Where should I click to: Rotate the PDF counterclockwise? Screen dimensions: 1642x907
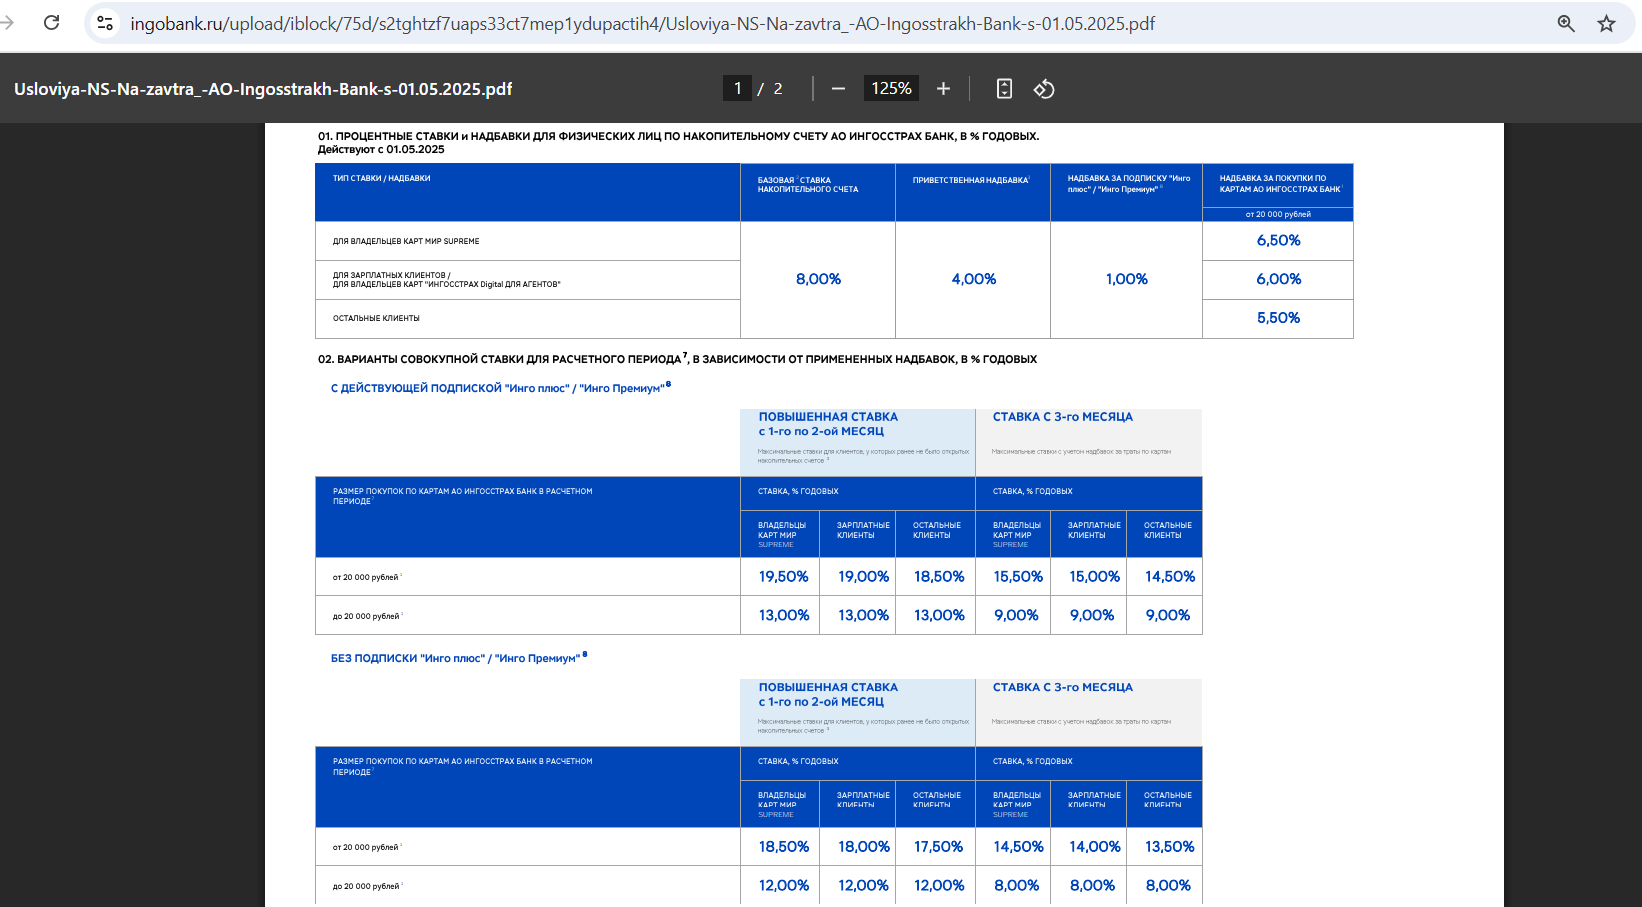pos(1044,89)
